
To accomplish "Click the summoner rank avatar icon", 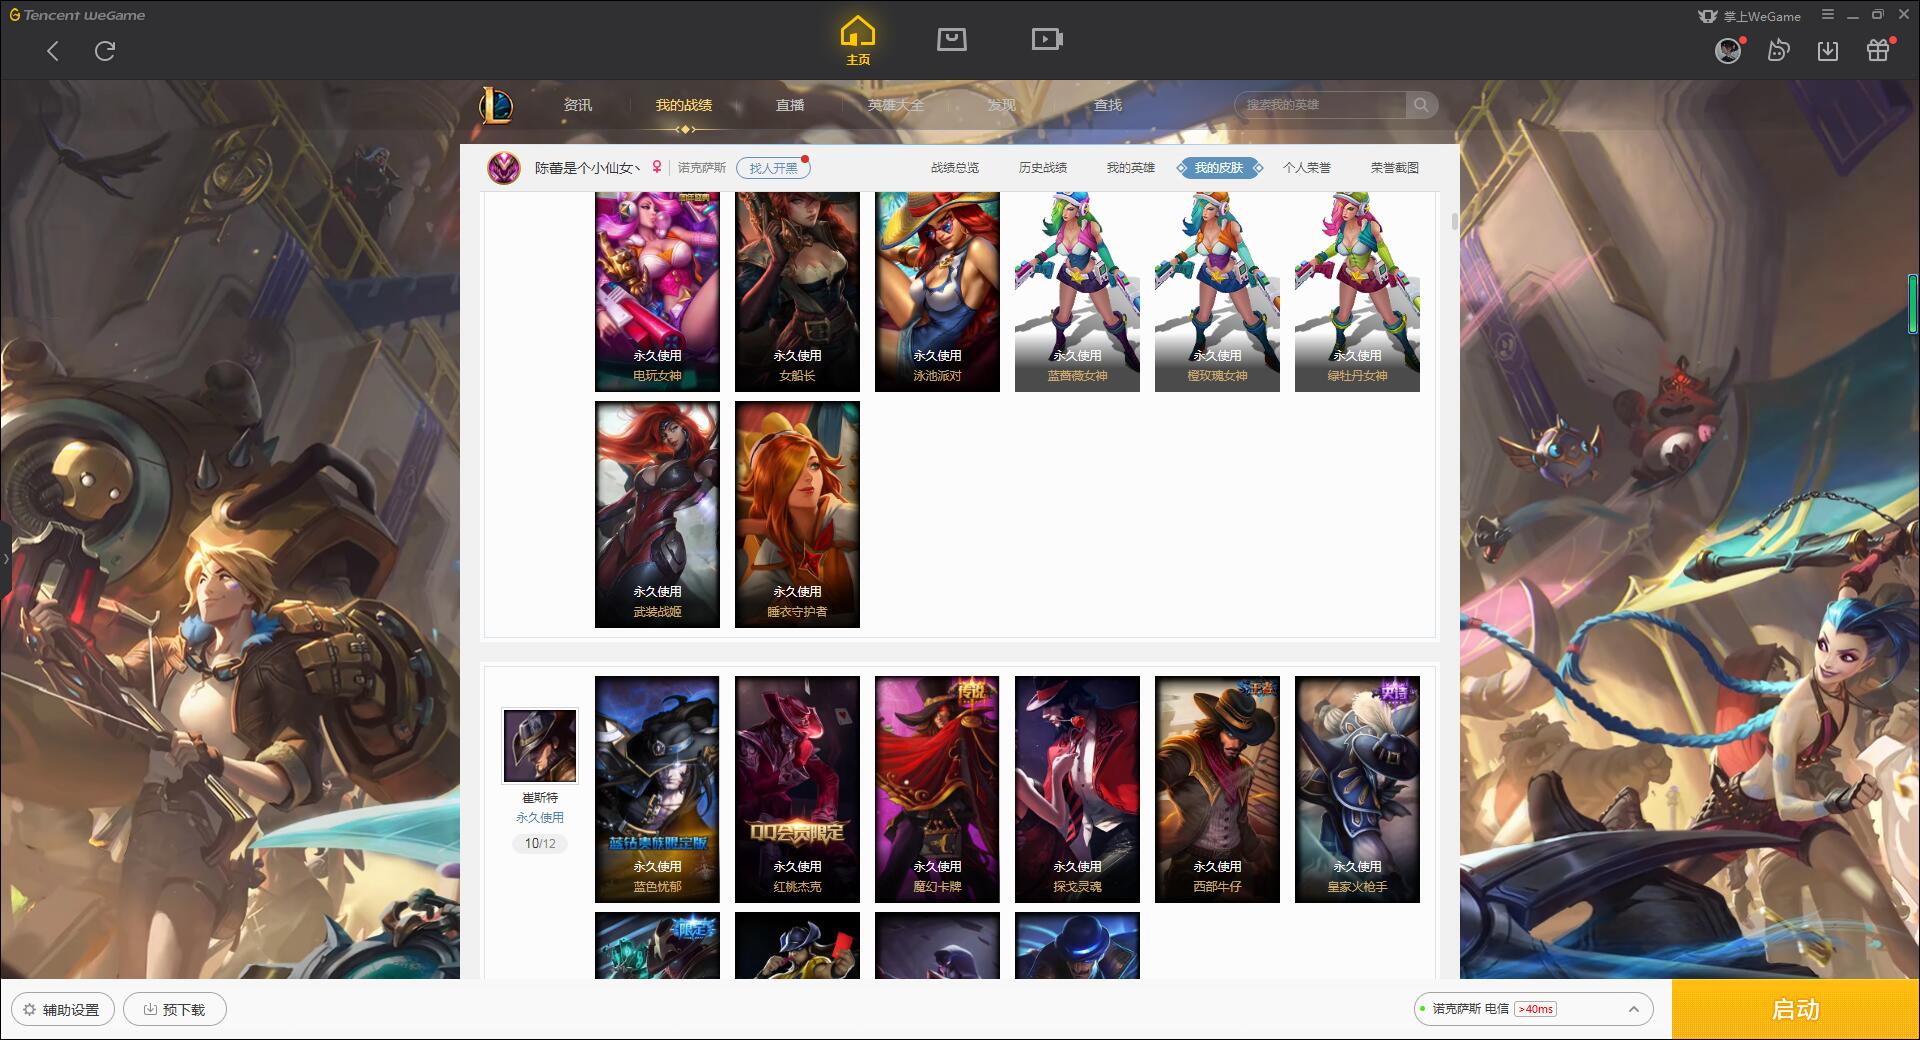I will [504, 168].
